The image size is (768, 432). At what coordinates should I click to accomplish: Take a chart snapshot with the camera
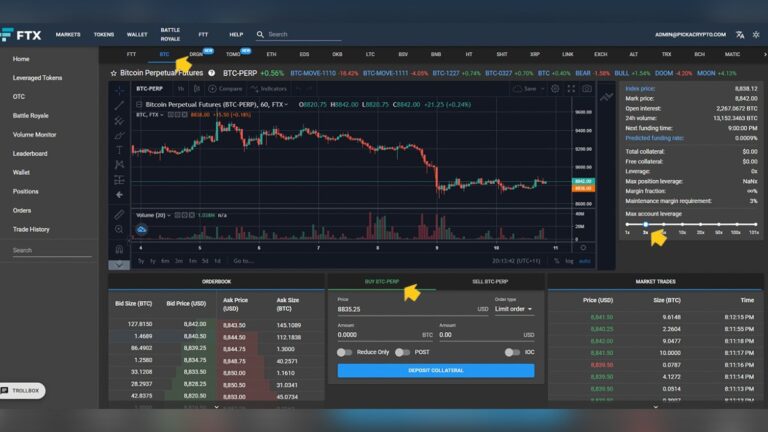587,89
